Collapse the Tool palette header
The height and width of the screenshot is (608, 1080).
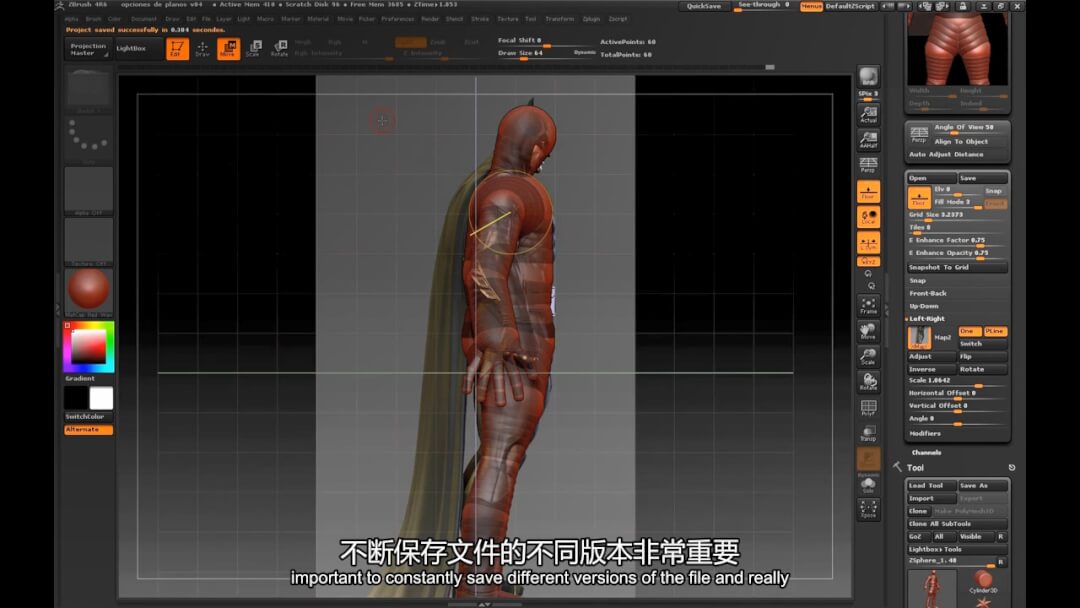[x=915, y=468]
